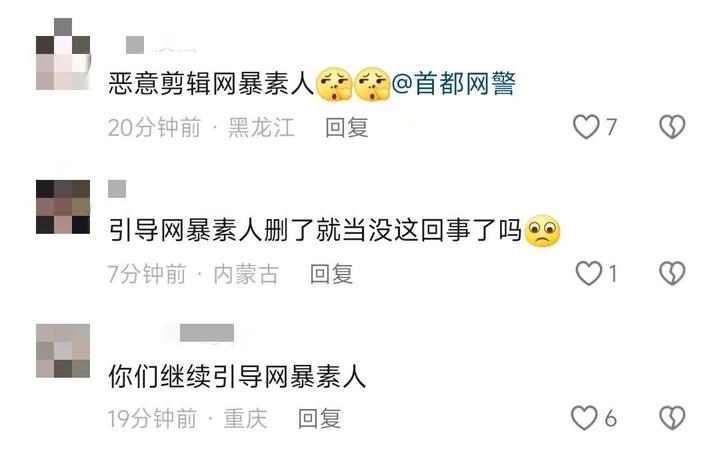
Task: Dislike the 你们继续引导网暴素人 comment
Action: (672, 418)
